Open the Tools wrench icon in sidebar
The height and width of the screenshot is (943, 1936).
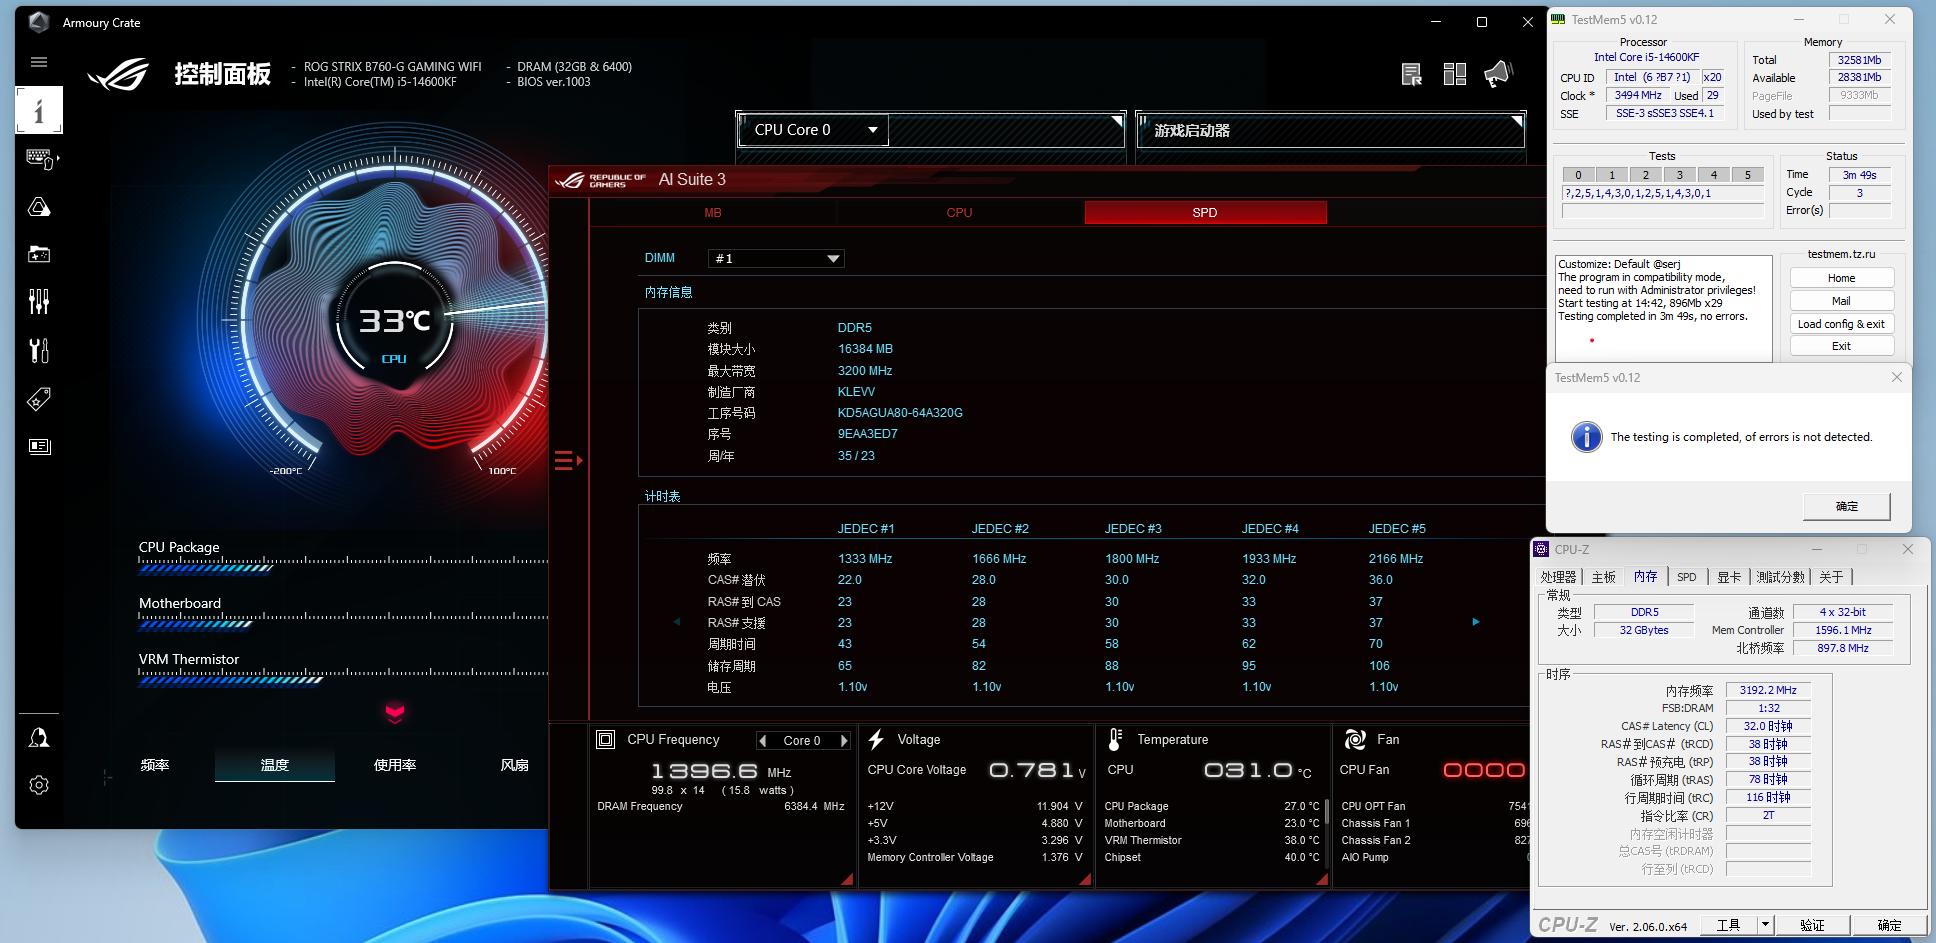39,350
